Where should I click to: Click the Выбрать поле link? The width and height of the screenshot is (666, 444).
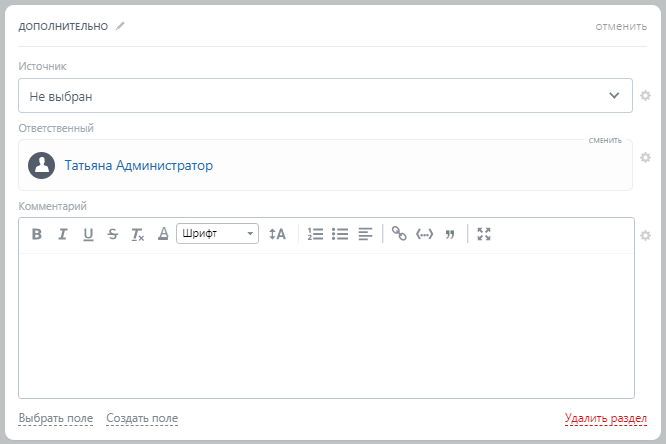(x=56, y=418)
